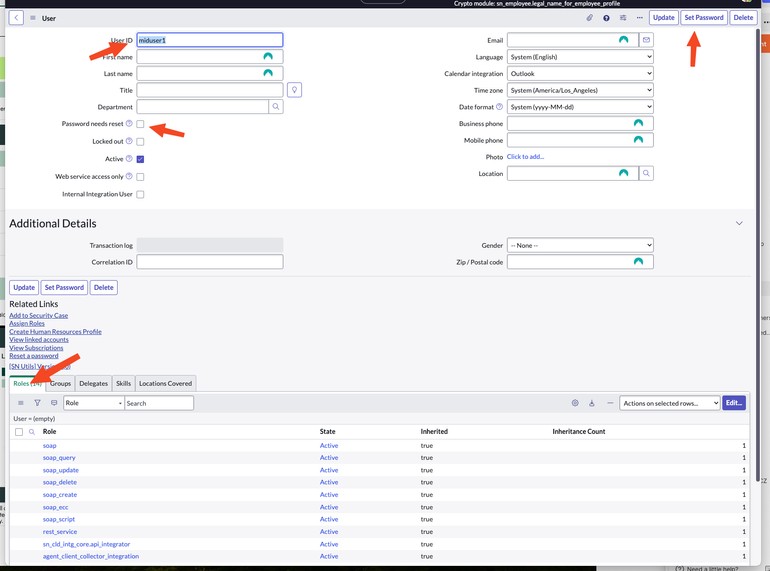This screenshot has width=770, height=571.
Task: Open Department lookup magnifier icon
Action: pyautogui.click(x=276, y=107)
